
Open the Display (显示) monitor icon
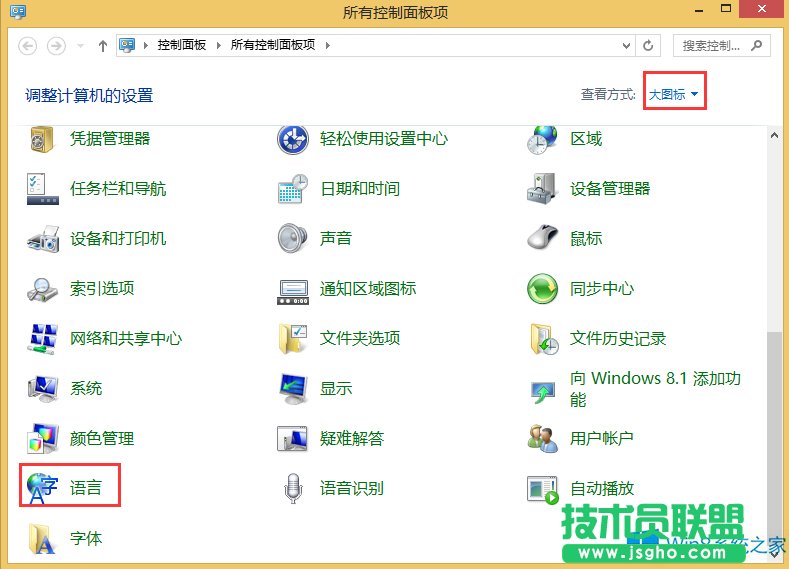[x=293, y=389]
